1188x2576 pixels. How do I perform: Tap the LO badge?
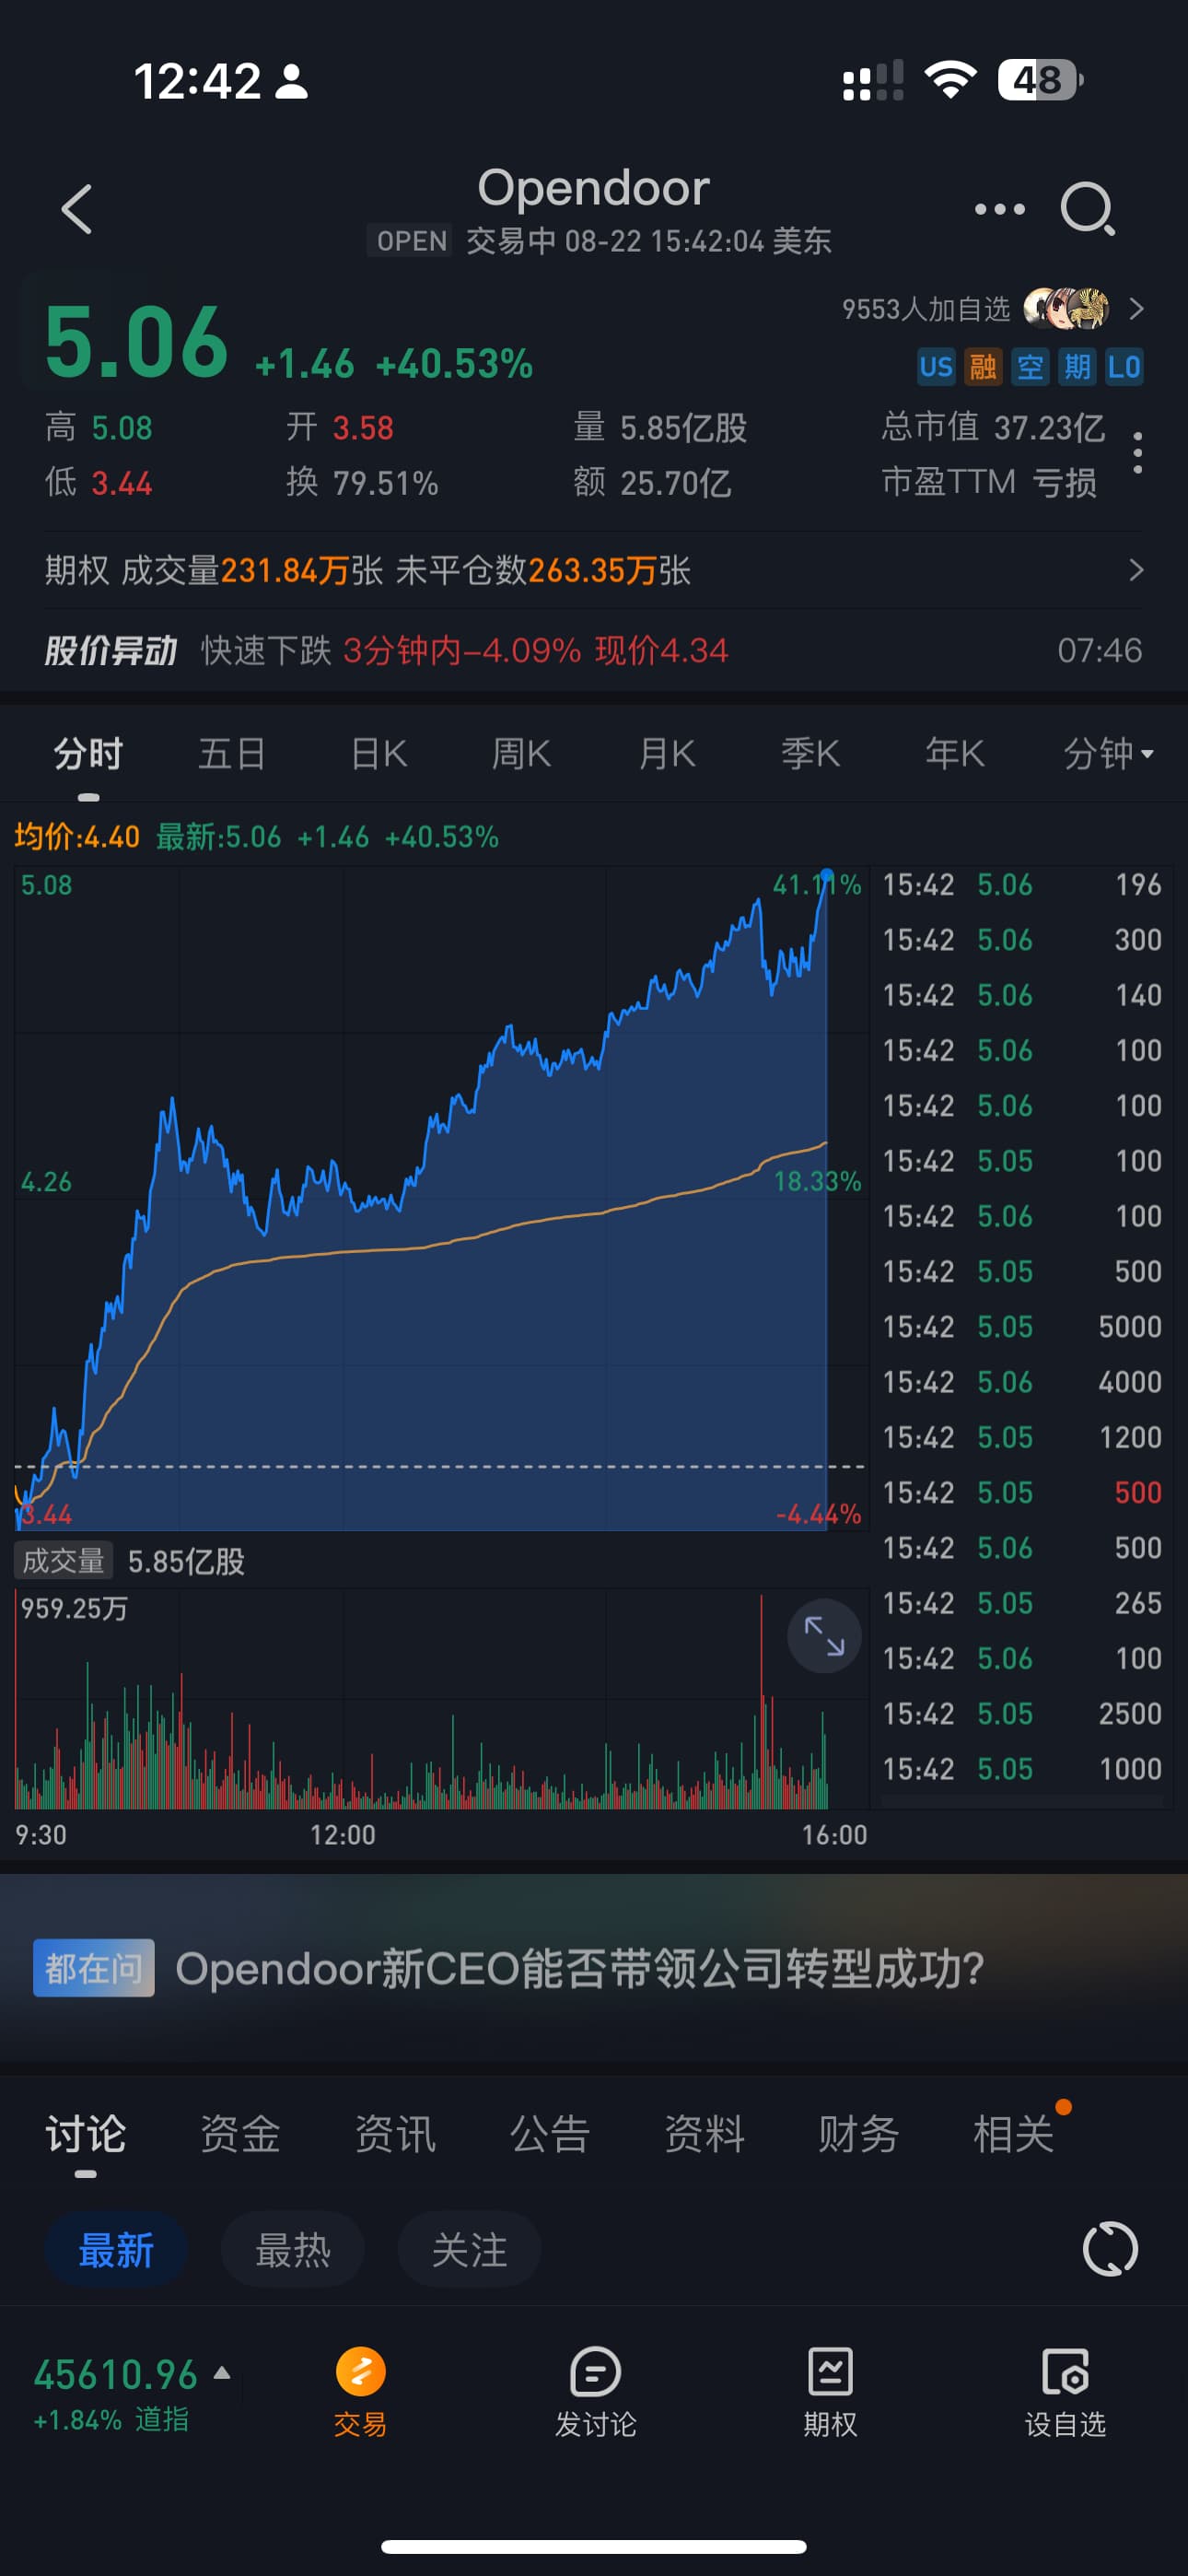point(1124,367)
